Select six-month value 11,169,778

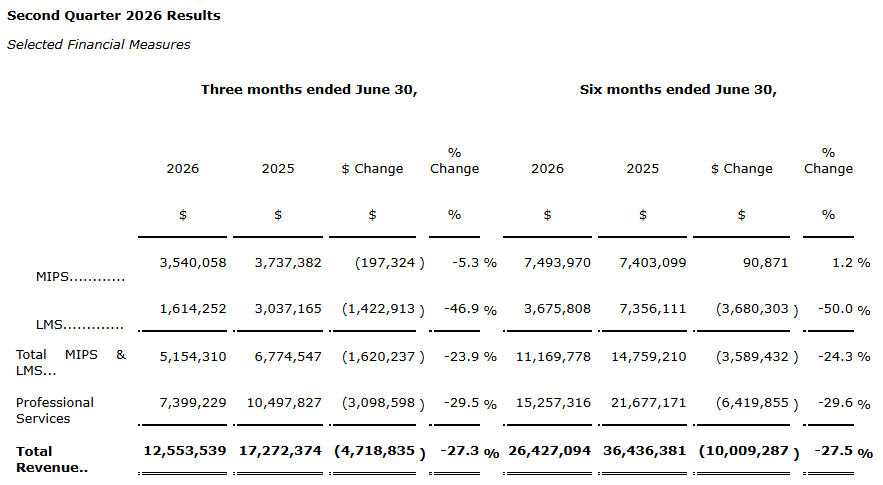[x=553, y=357]
